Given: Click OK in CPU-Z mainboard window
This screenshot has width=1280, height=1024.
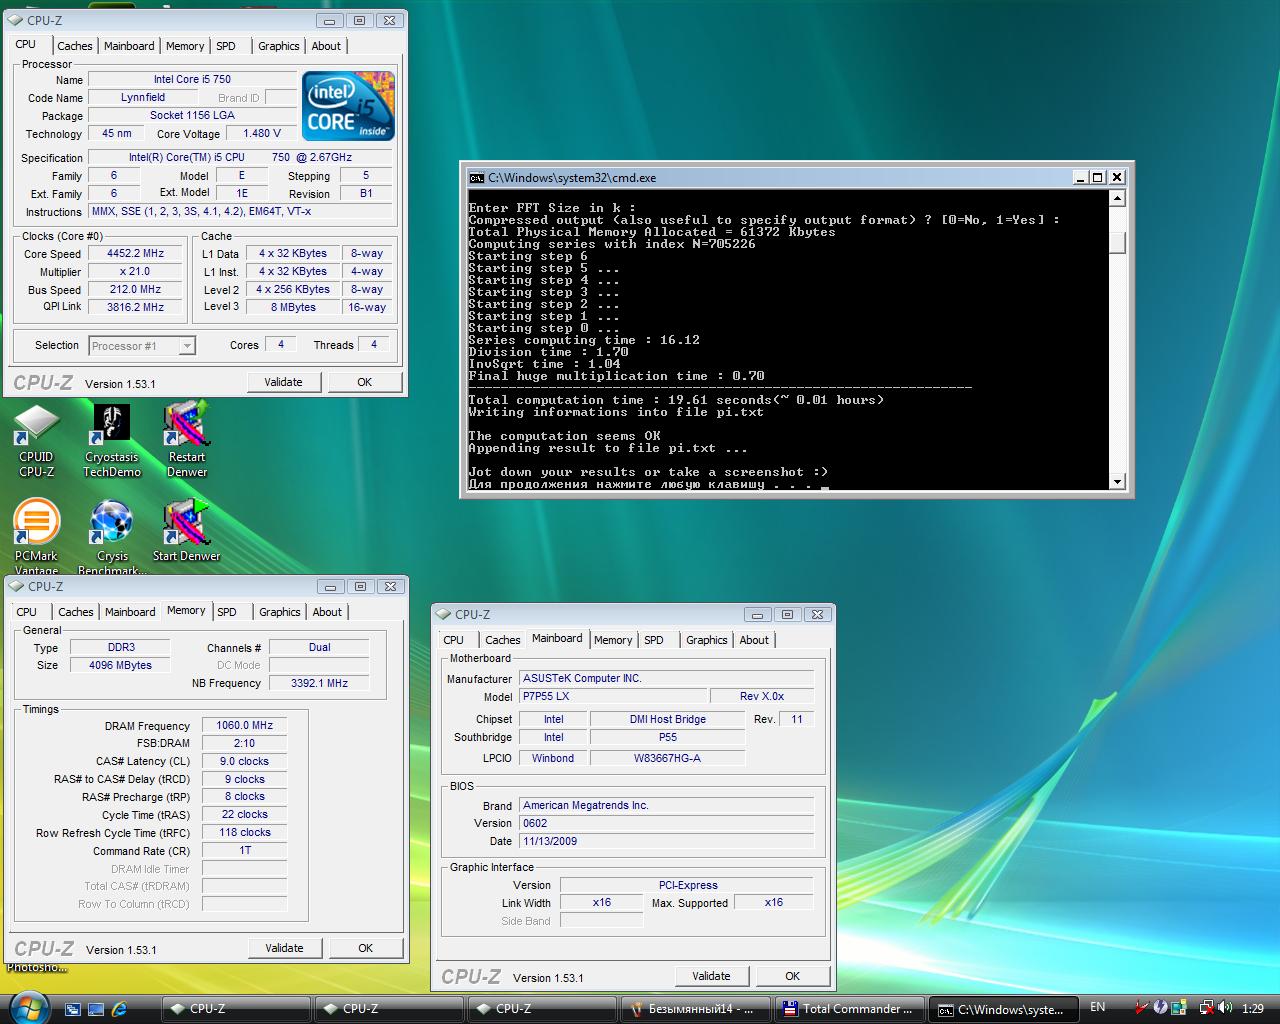Looking at the screenshot, I should [x=793, y=976].
